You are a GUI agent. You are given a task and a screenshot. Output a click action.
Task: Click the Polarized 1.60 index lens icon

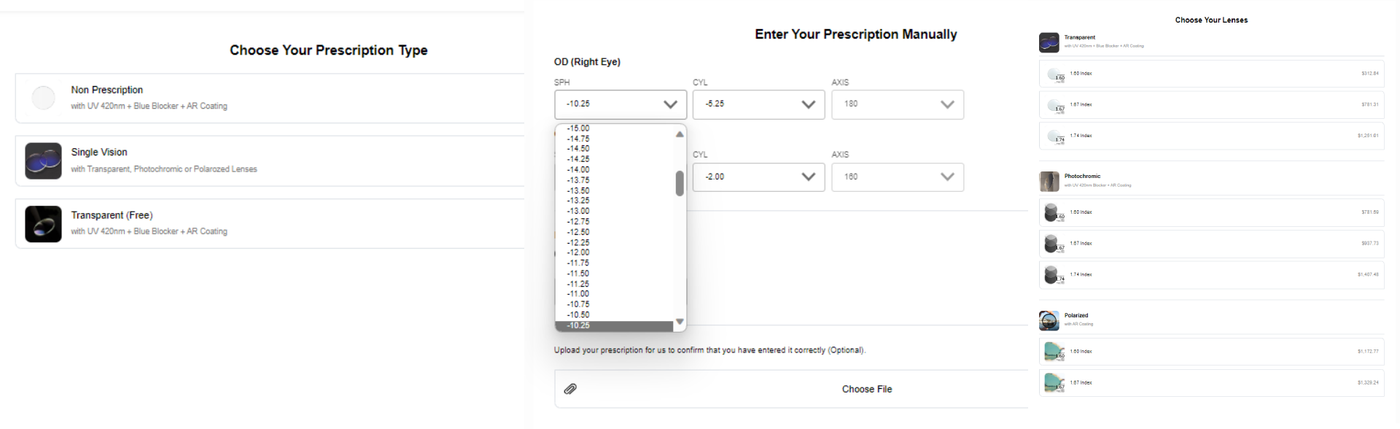(x=1052, y=351)
